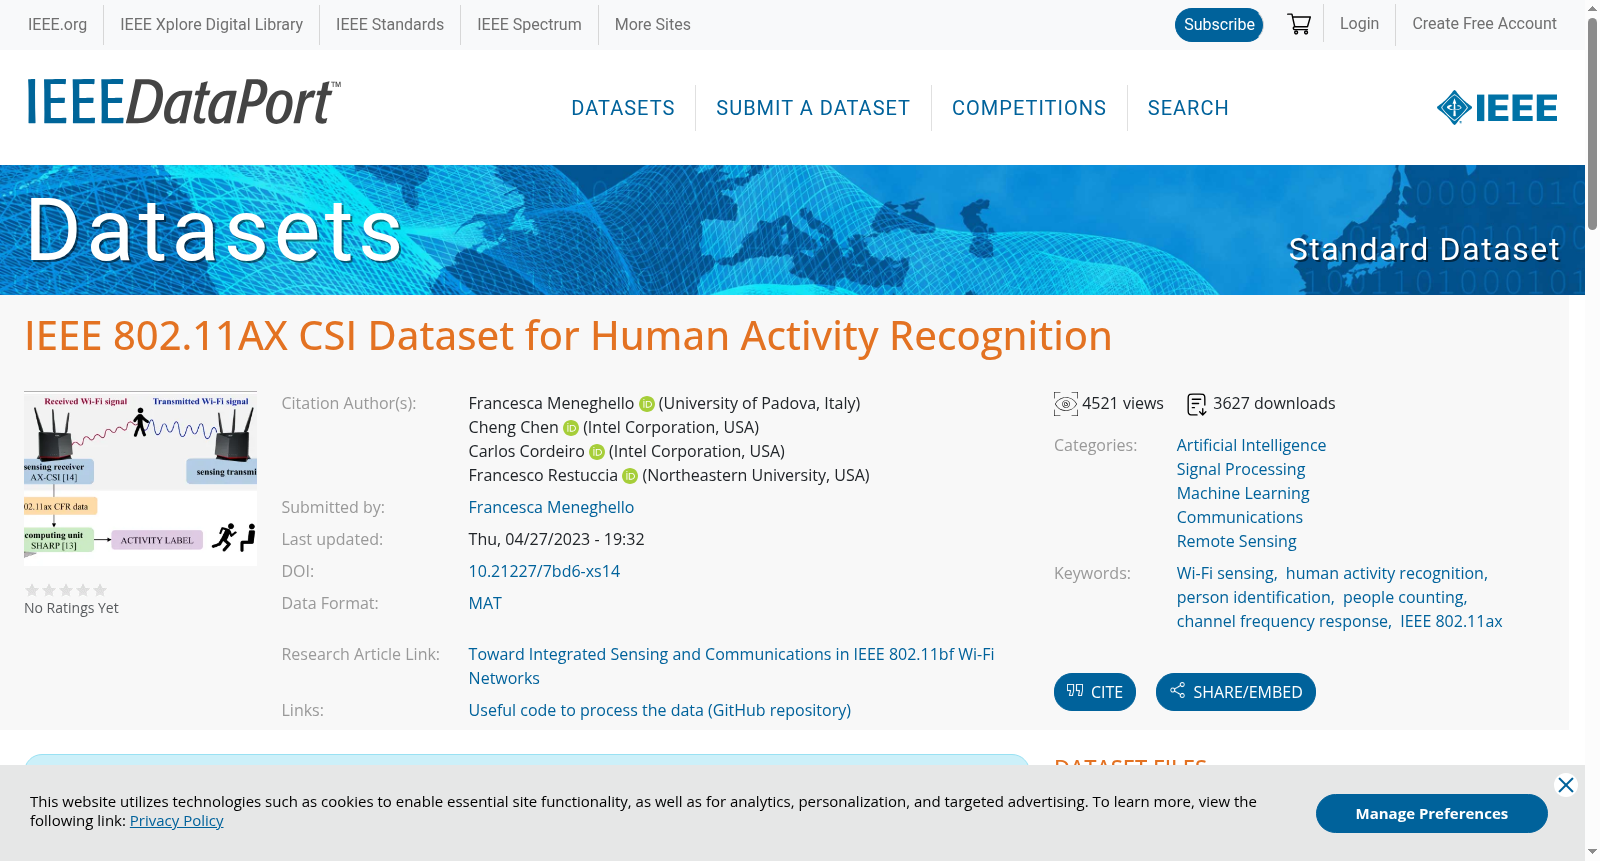The width and height of the screenshot is (1600, 861).
Task: Click the '4521 views' count
Action: tap(1123, 403)
